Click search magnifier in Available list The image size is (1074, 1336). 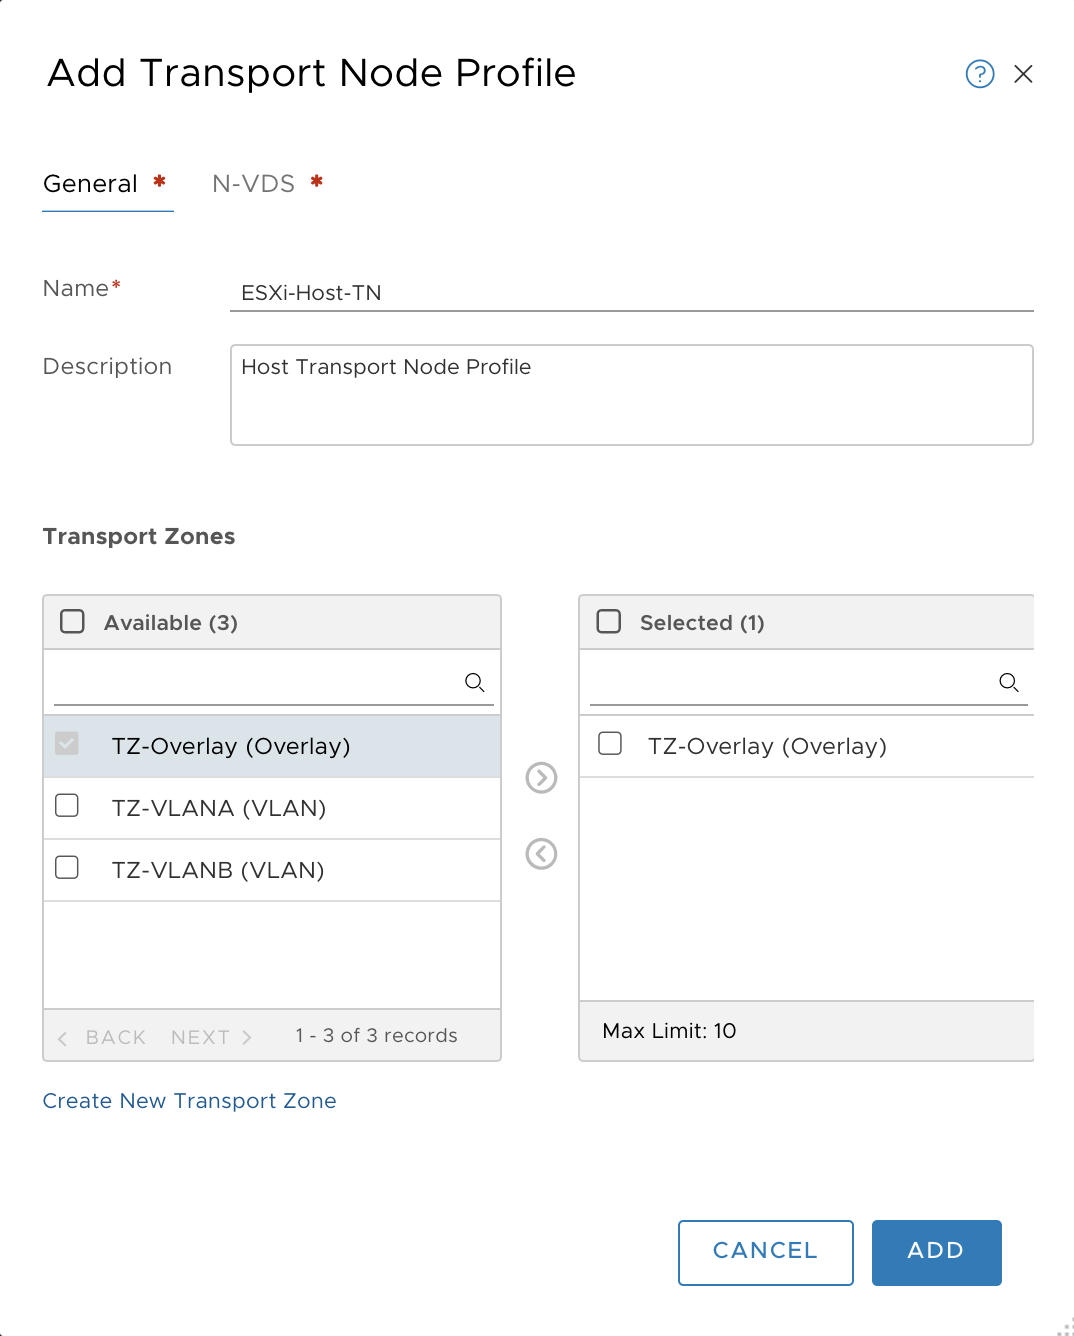pyautogui.click(x=475, y=683)
